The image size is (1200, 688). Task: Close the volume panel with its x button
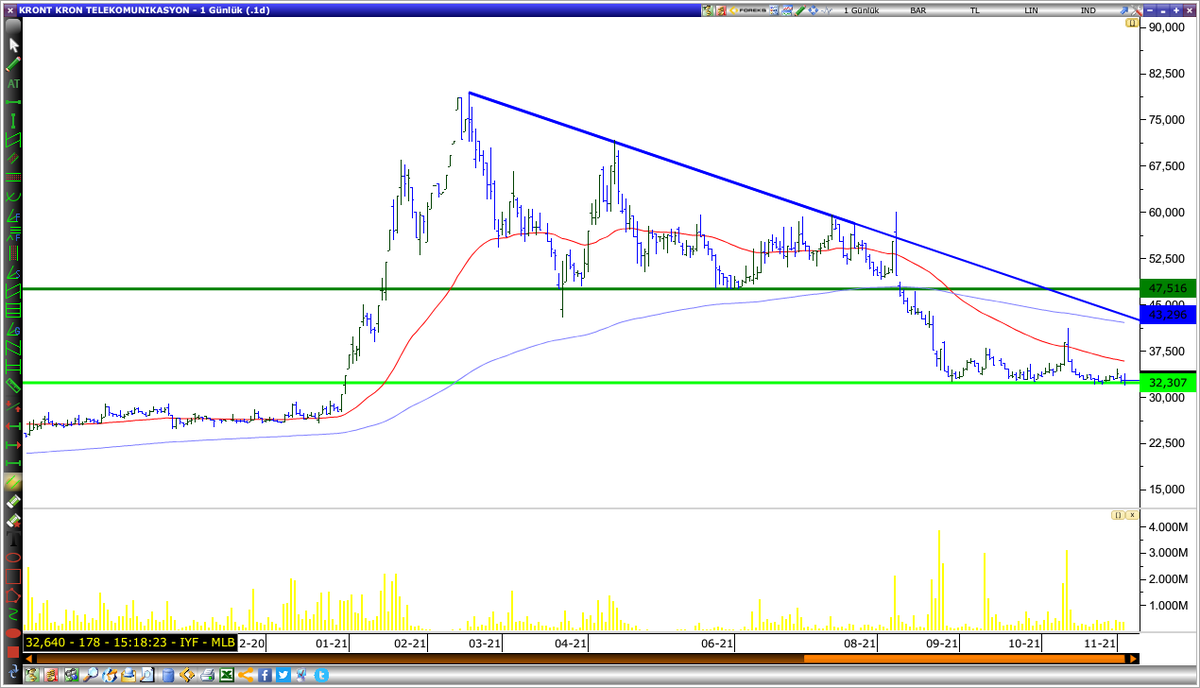pyautogui.click(x=1131, y=514)
